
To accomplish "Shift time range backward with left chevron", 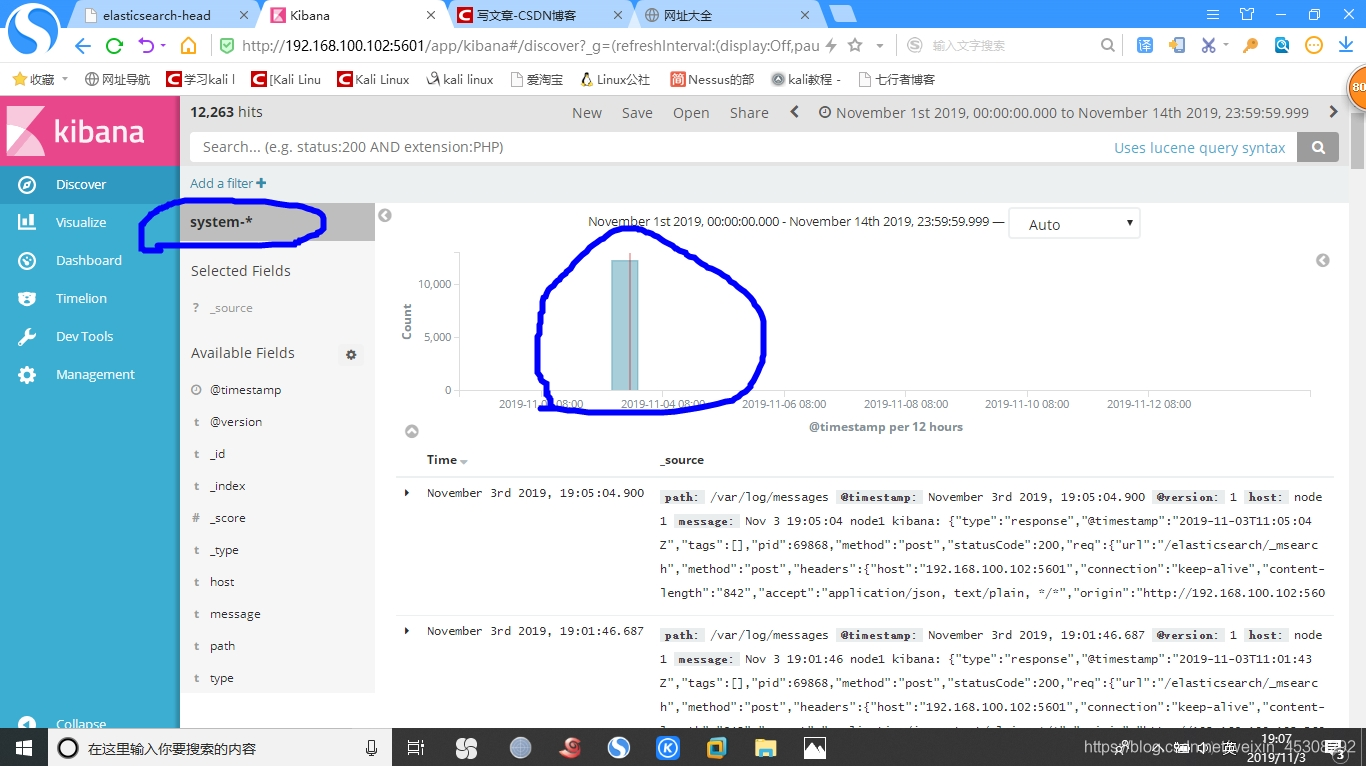I will tap(795, 112).
